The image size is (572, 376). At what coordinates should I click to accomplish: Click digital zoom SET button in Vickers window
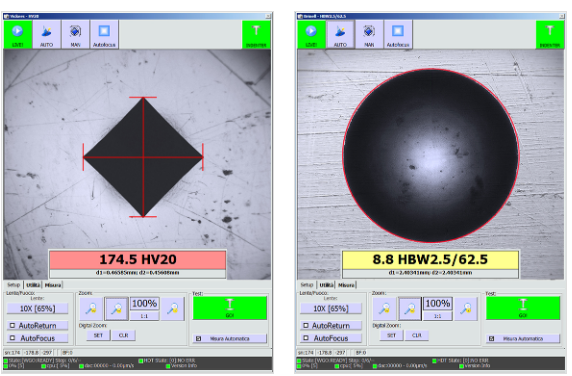98,335
